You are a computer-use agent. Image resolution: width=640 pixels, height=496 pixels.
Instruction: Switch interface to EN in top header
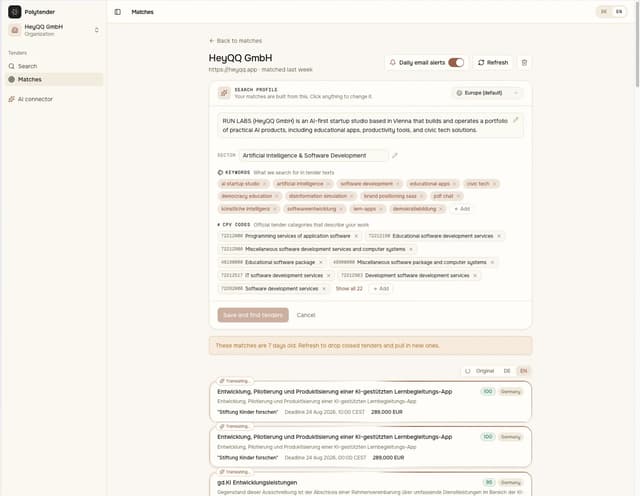[619, 12]
